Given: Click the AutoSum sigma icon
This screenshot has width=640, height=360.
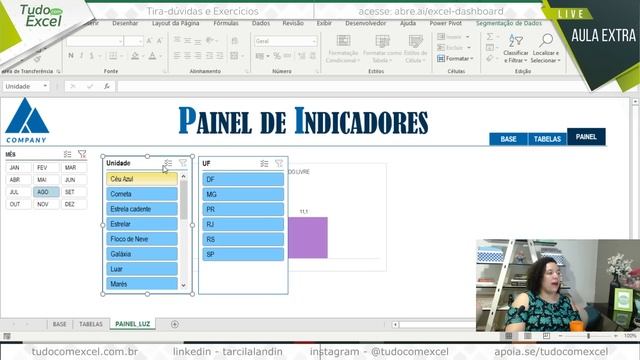Looking at the screenshot, I should pyautogui.click(x=490, y=37).
